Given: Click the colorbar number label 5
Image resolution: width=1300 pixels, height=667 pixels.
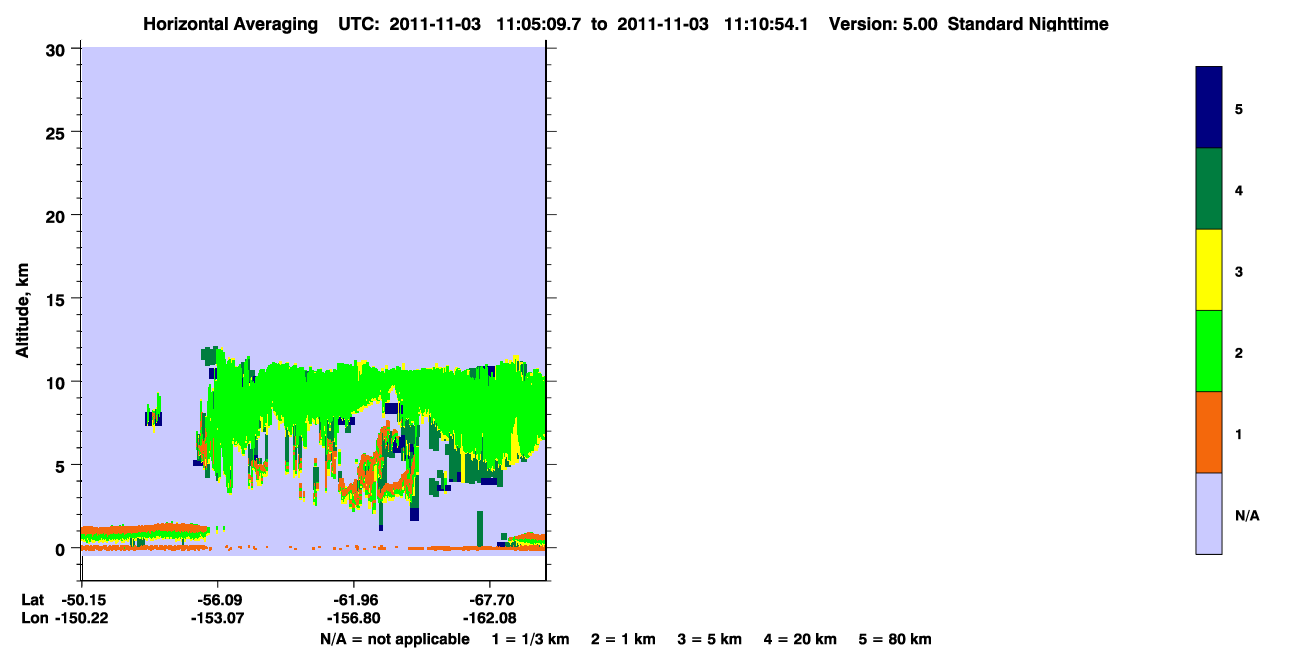Looking at the screenshot, I should (1239, 108).
